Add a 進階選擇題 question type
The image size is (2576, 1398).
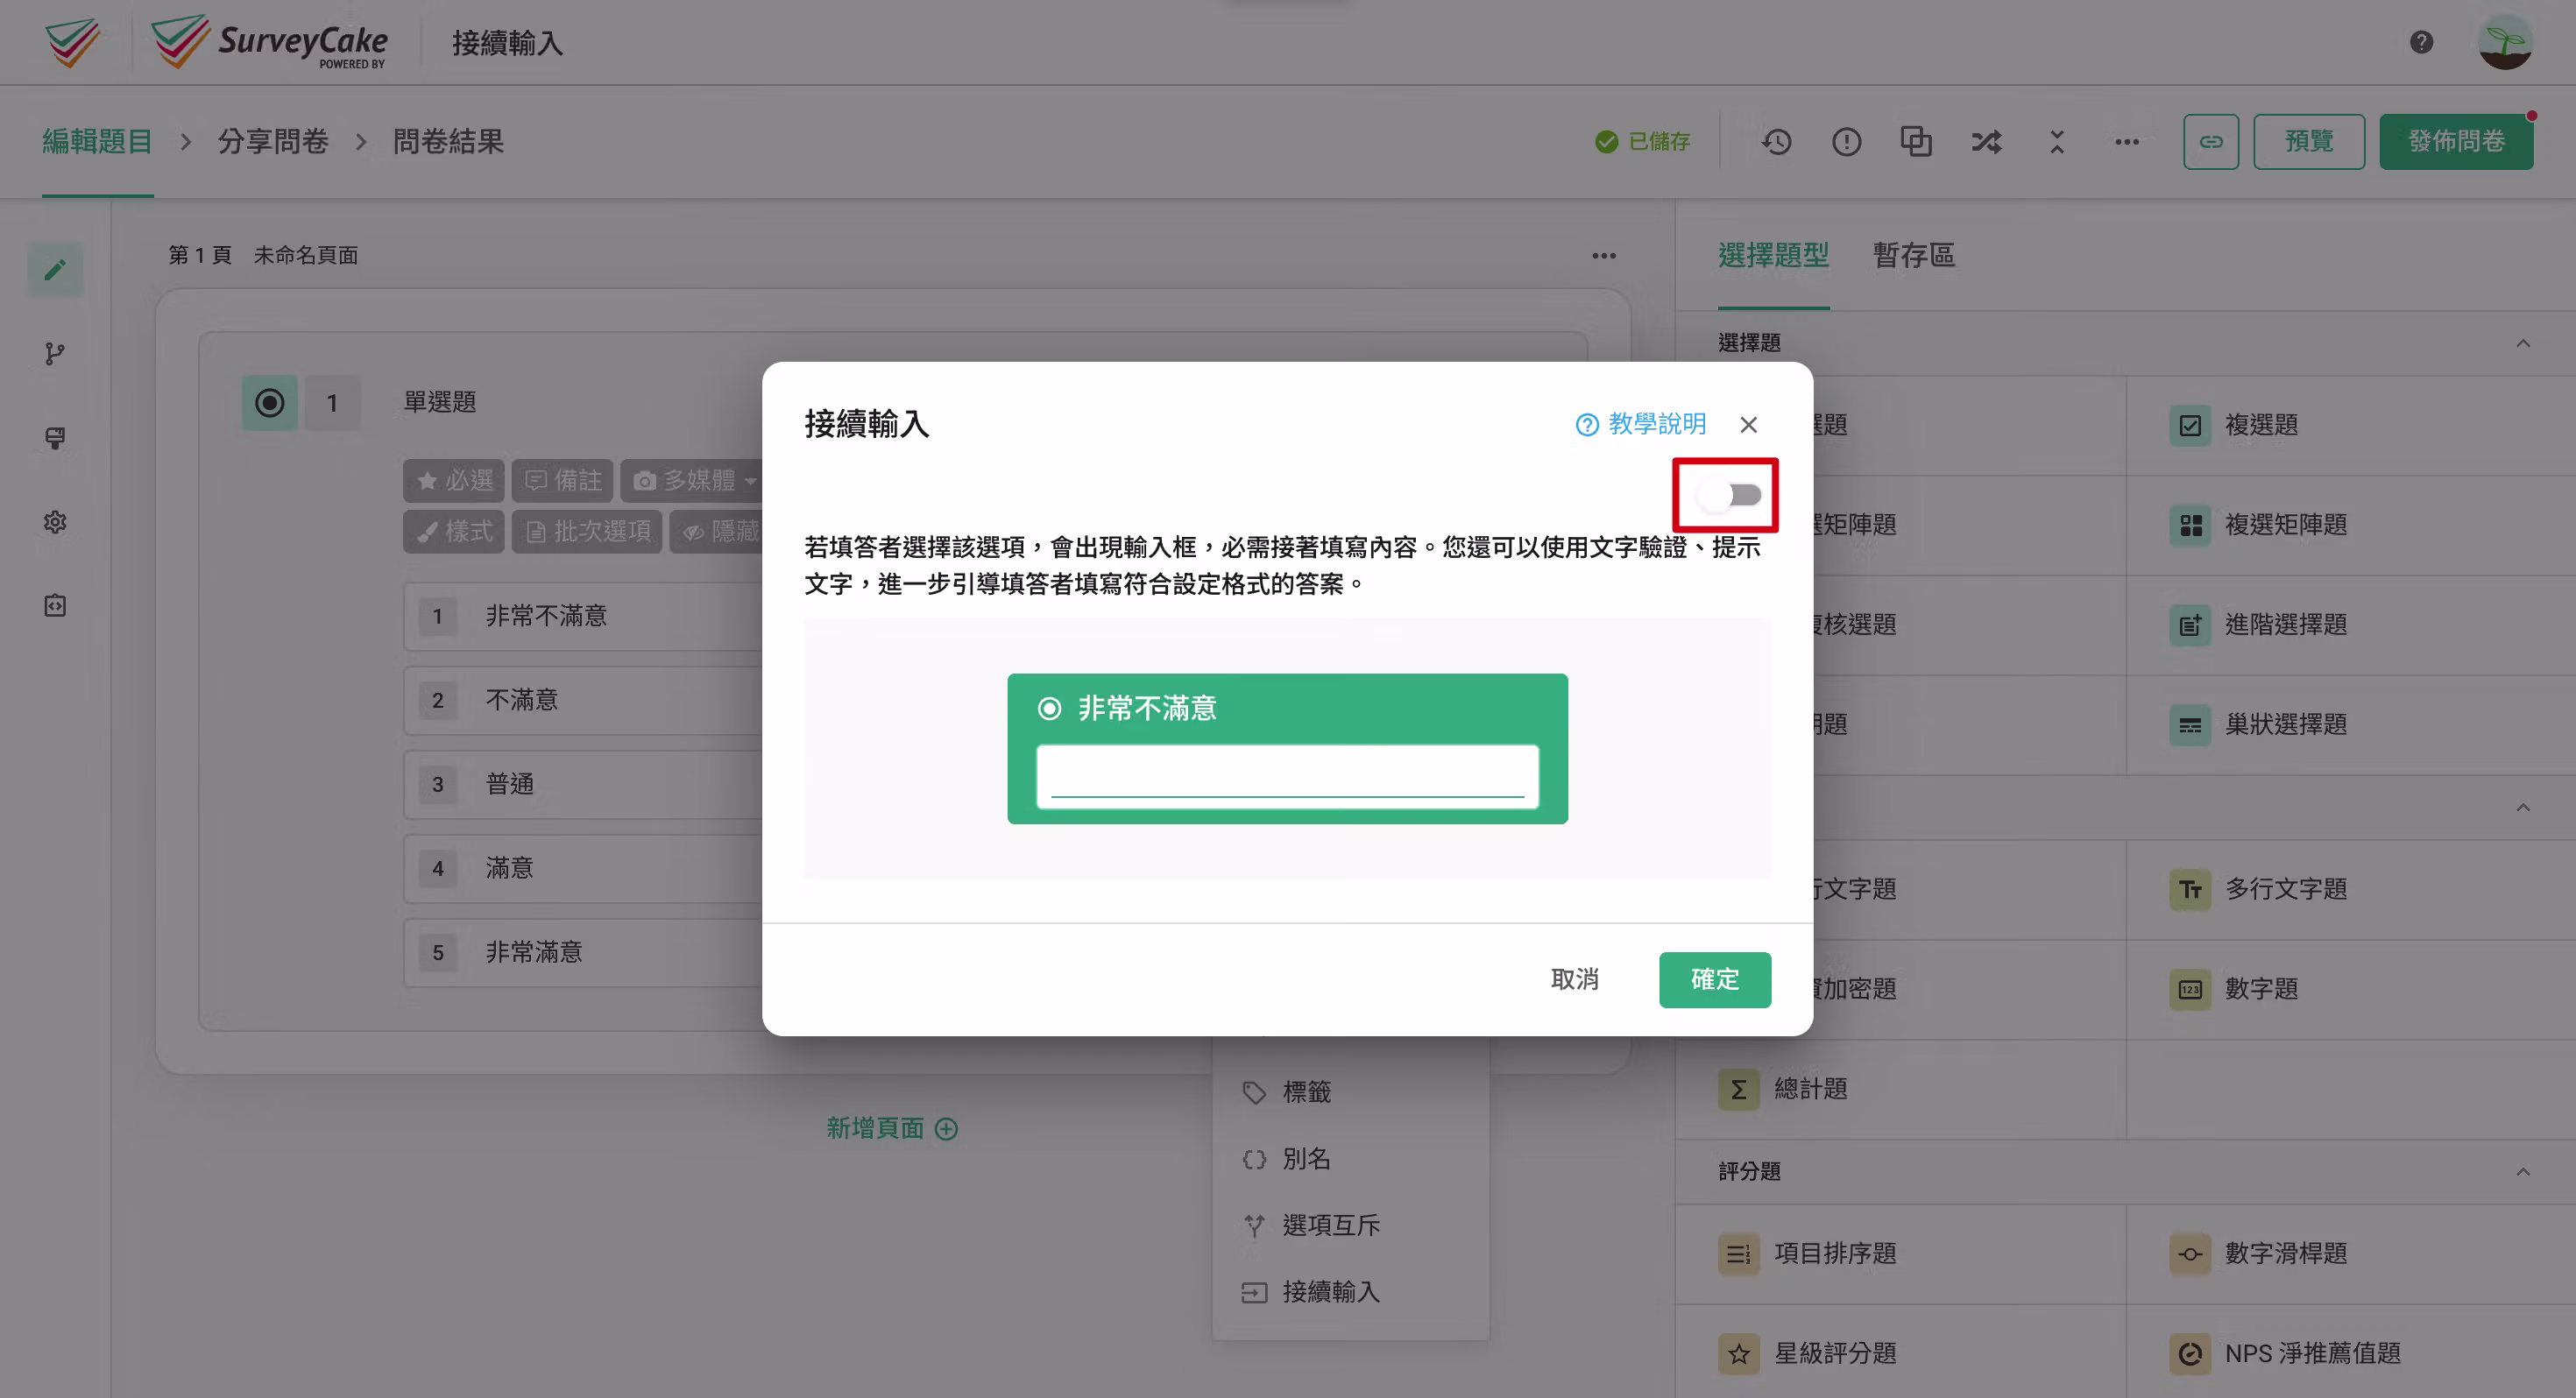pyautogui.click(x=2351, y=625)
